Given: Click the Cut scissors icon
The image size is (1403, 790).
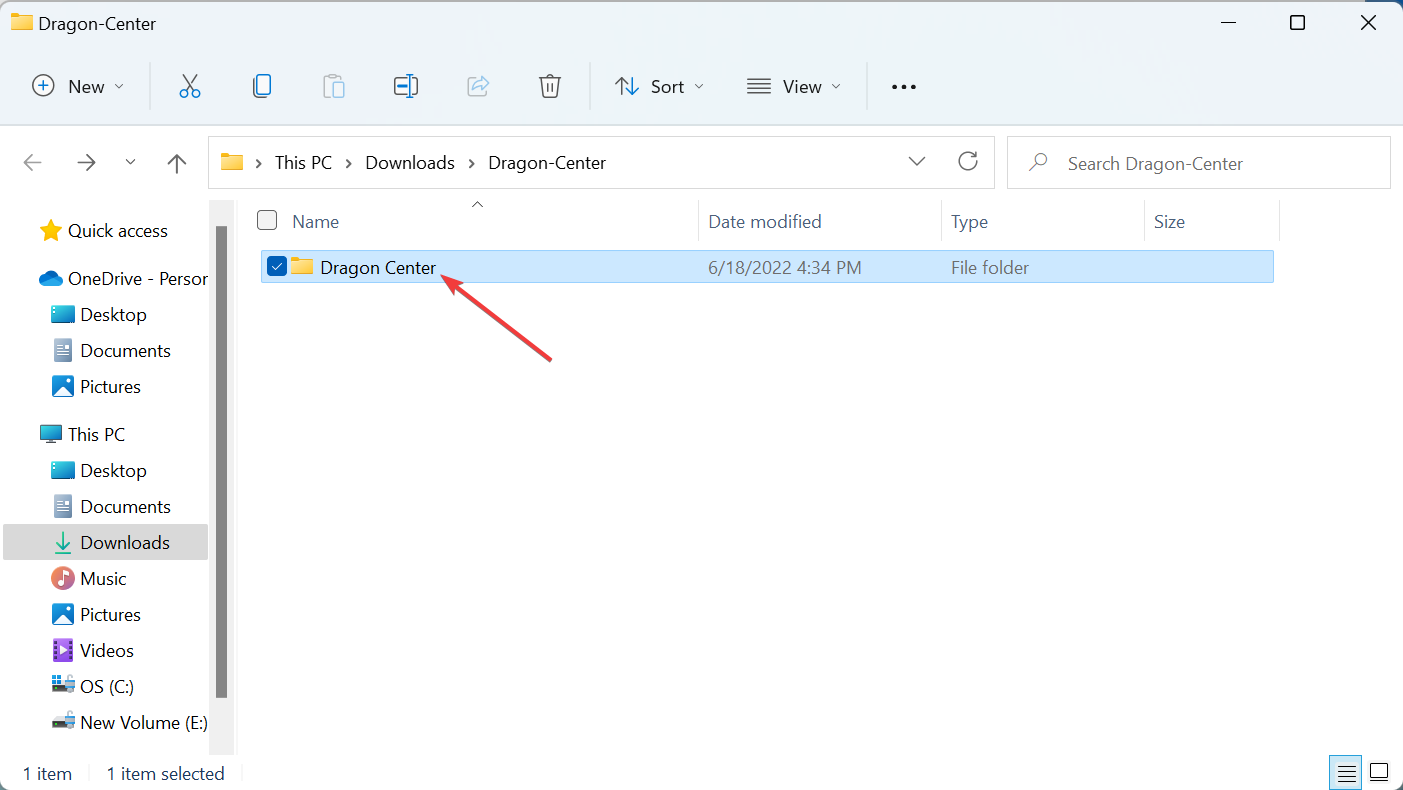Looking at the screenshot, I should [190, 86].
